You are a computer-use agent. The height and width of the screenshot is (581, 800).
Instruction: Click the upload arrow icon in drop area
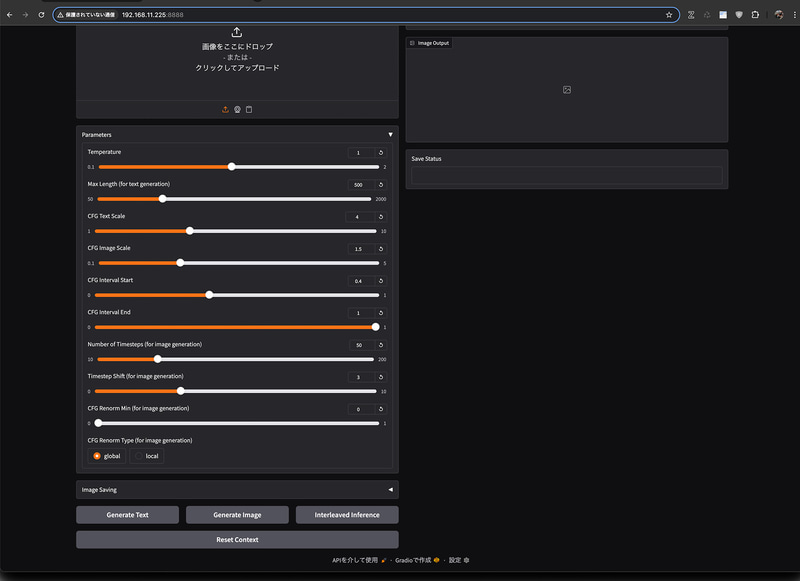point(237,32)
